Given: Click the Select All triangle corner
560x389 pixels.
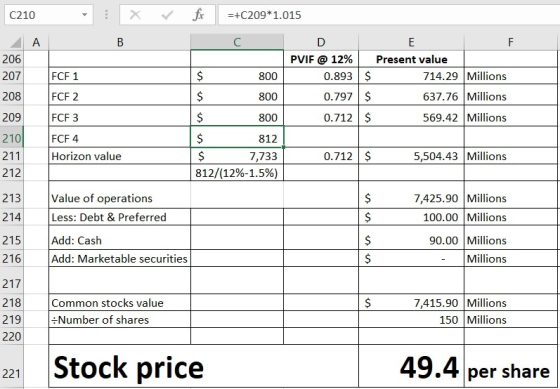Looking at the screenshot, I should [x=15, y=43].
